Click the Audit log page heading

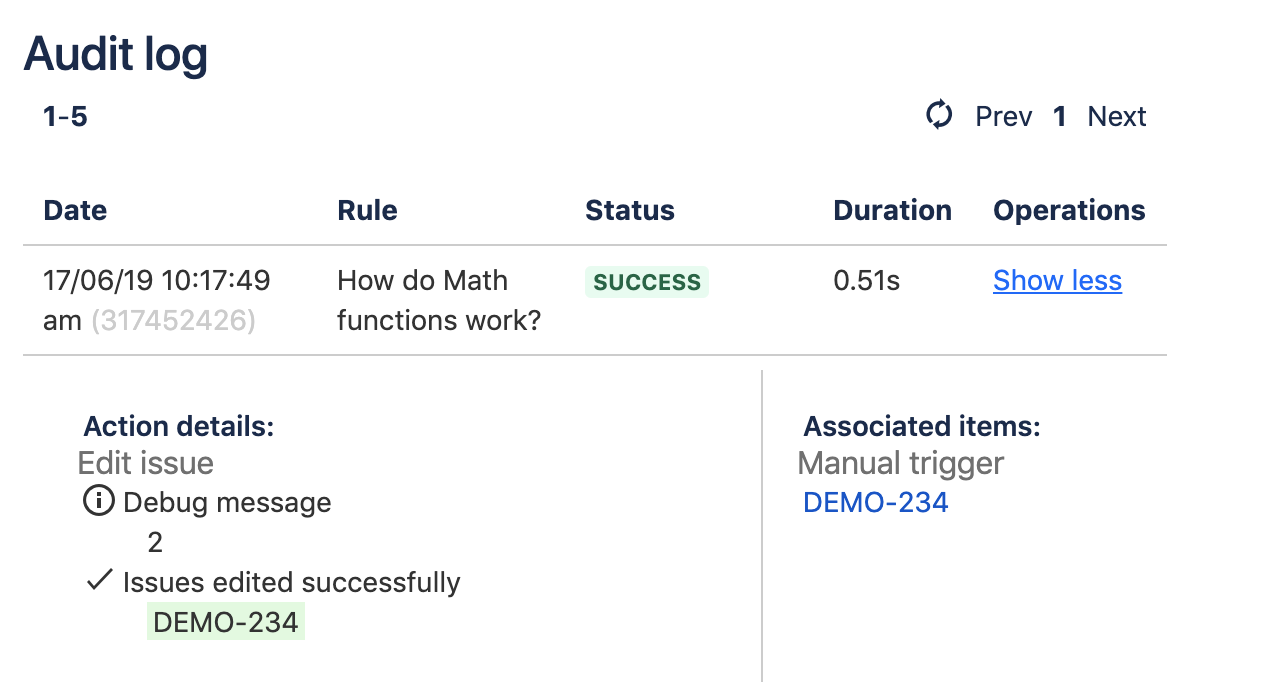[x=116, y=54]
